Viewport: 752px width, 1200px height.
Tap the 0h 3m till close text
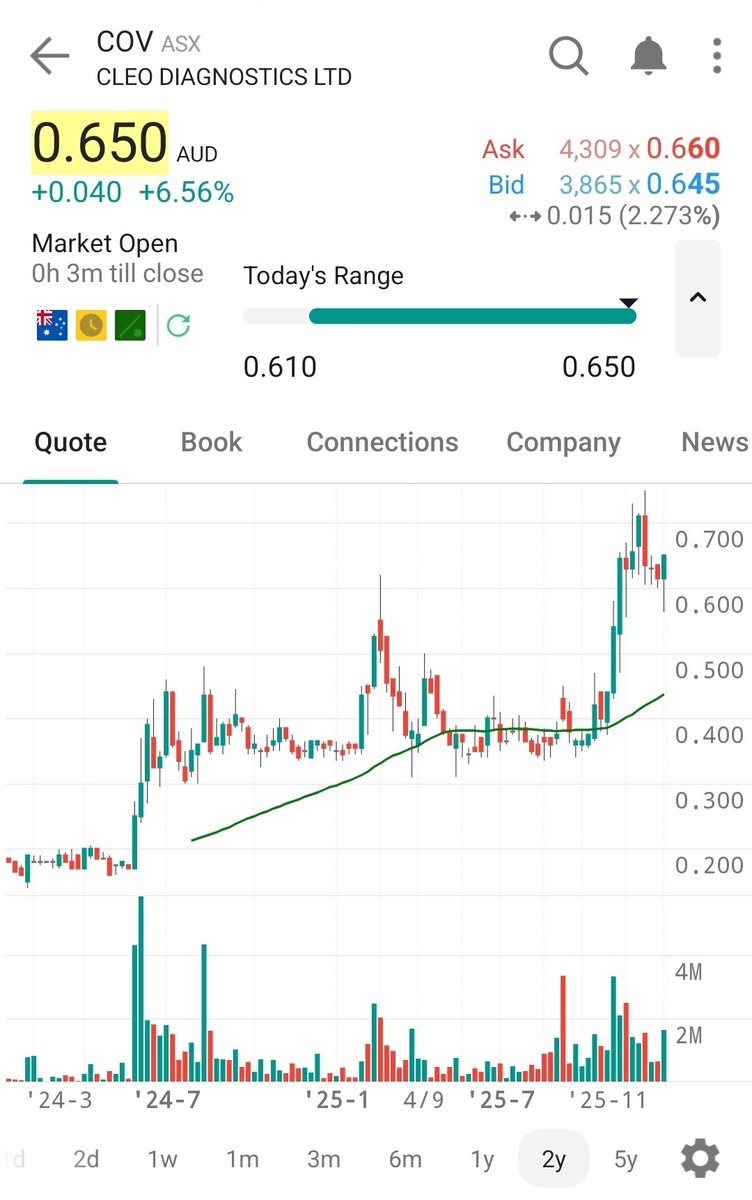pos(117,273)
